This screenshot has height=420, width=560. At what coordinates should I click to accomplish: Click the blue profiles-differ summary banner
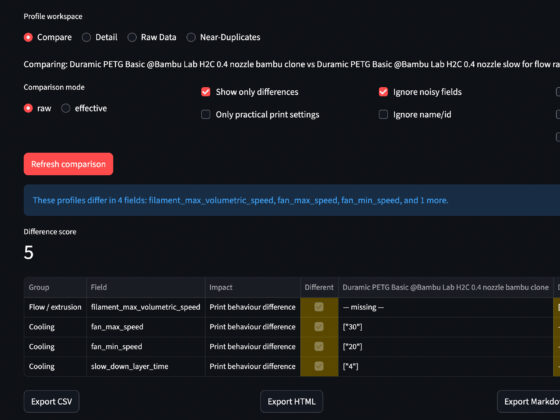pyautogui.click(x=292, y=200)
